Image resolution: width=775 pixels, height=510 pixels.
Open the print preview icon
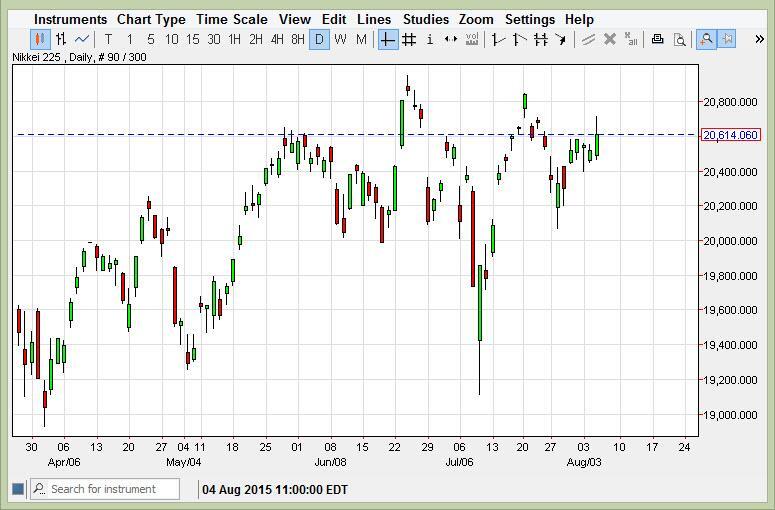[x=680, y=40]
